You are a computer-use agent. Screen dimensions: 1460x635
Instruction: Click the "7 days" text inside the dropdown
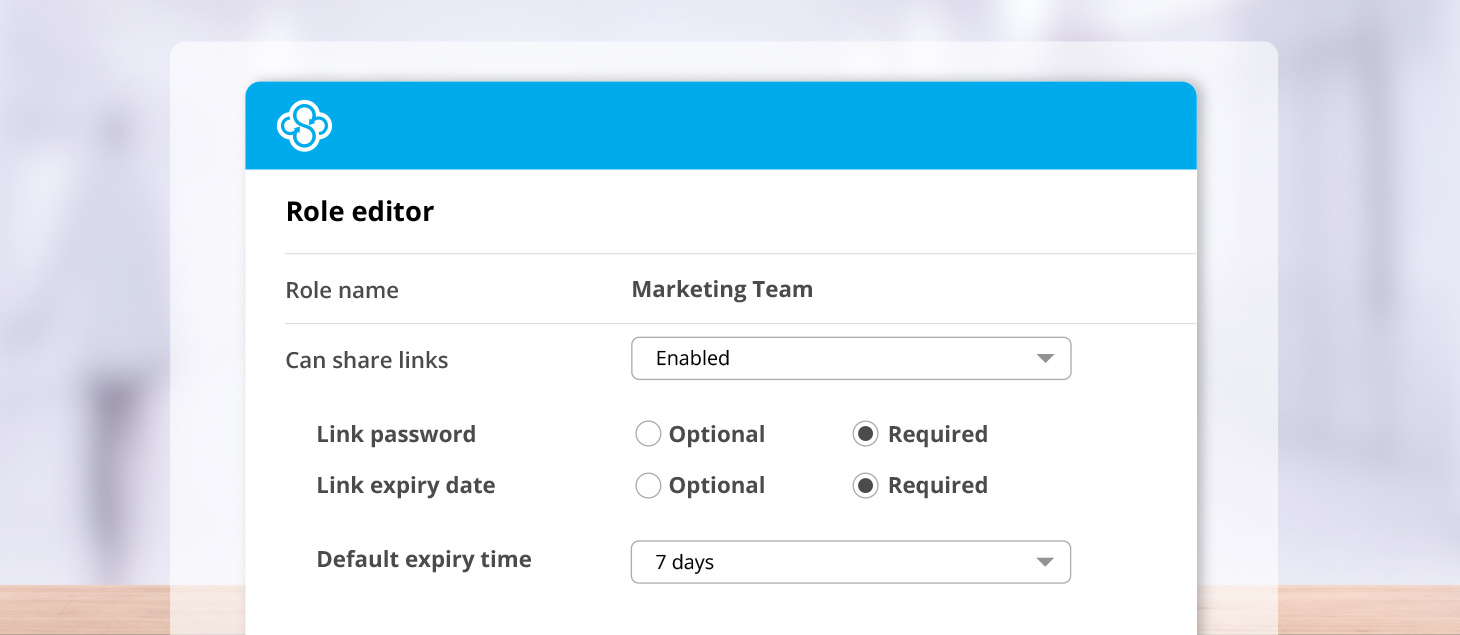(x=685, y=562)
